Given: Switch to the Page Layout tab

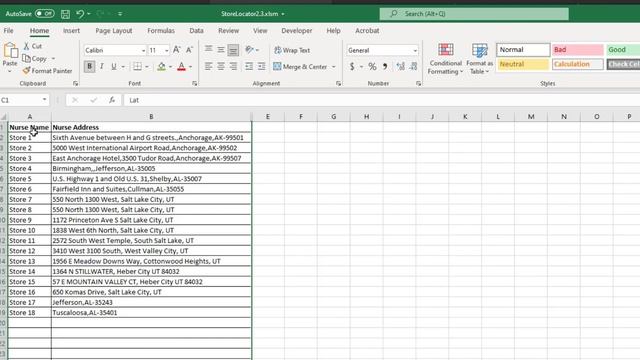Looking at the screenshot, I should 113,31.
